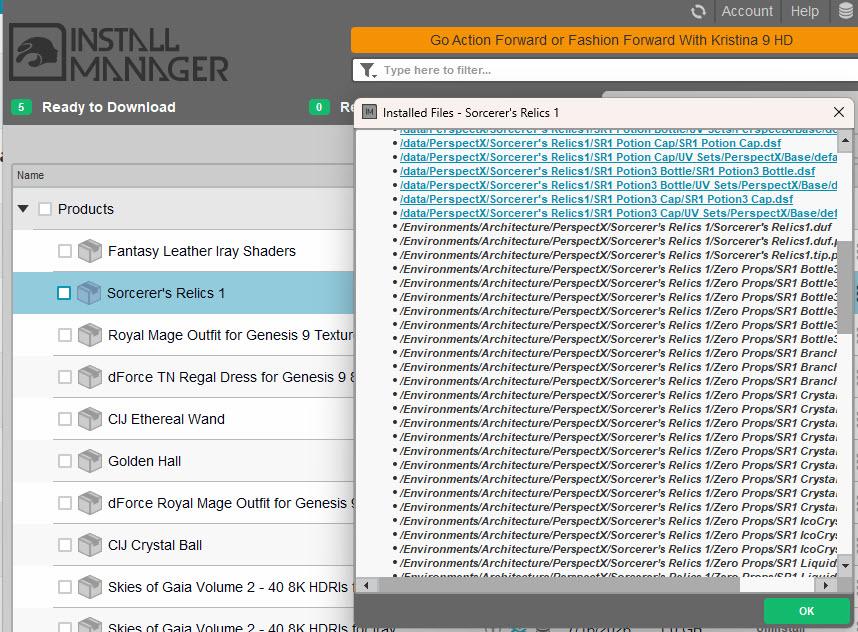Image resolution: width=858 pixels, height=632 pixels.
Task: Click first Skies of Gaia package icon
Action: (89, 587)
